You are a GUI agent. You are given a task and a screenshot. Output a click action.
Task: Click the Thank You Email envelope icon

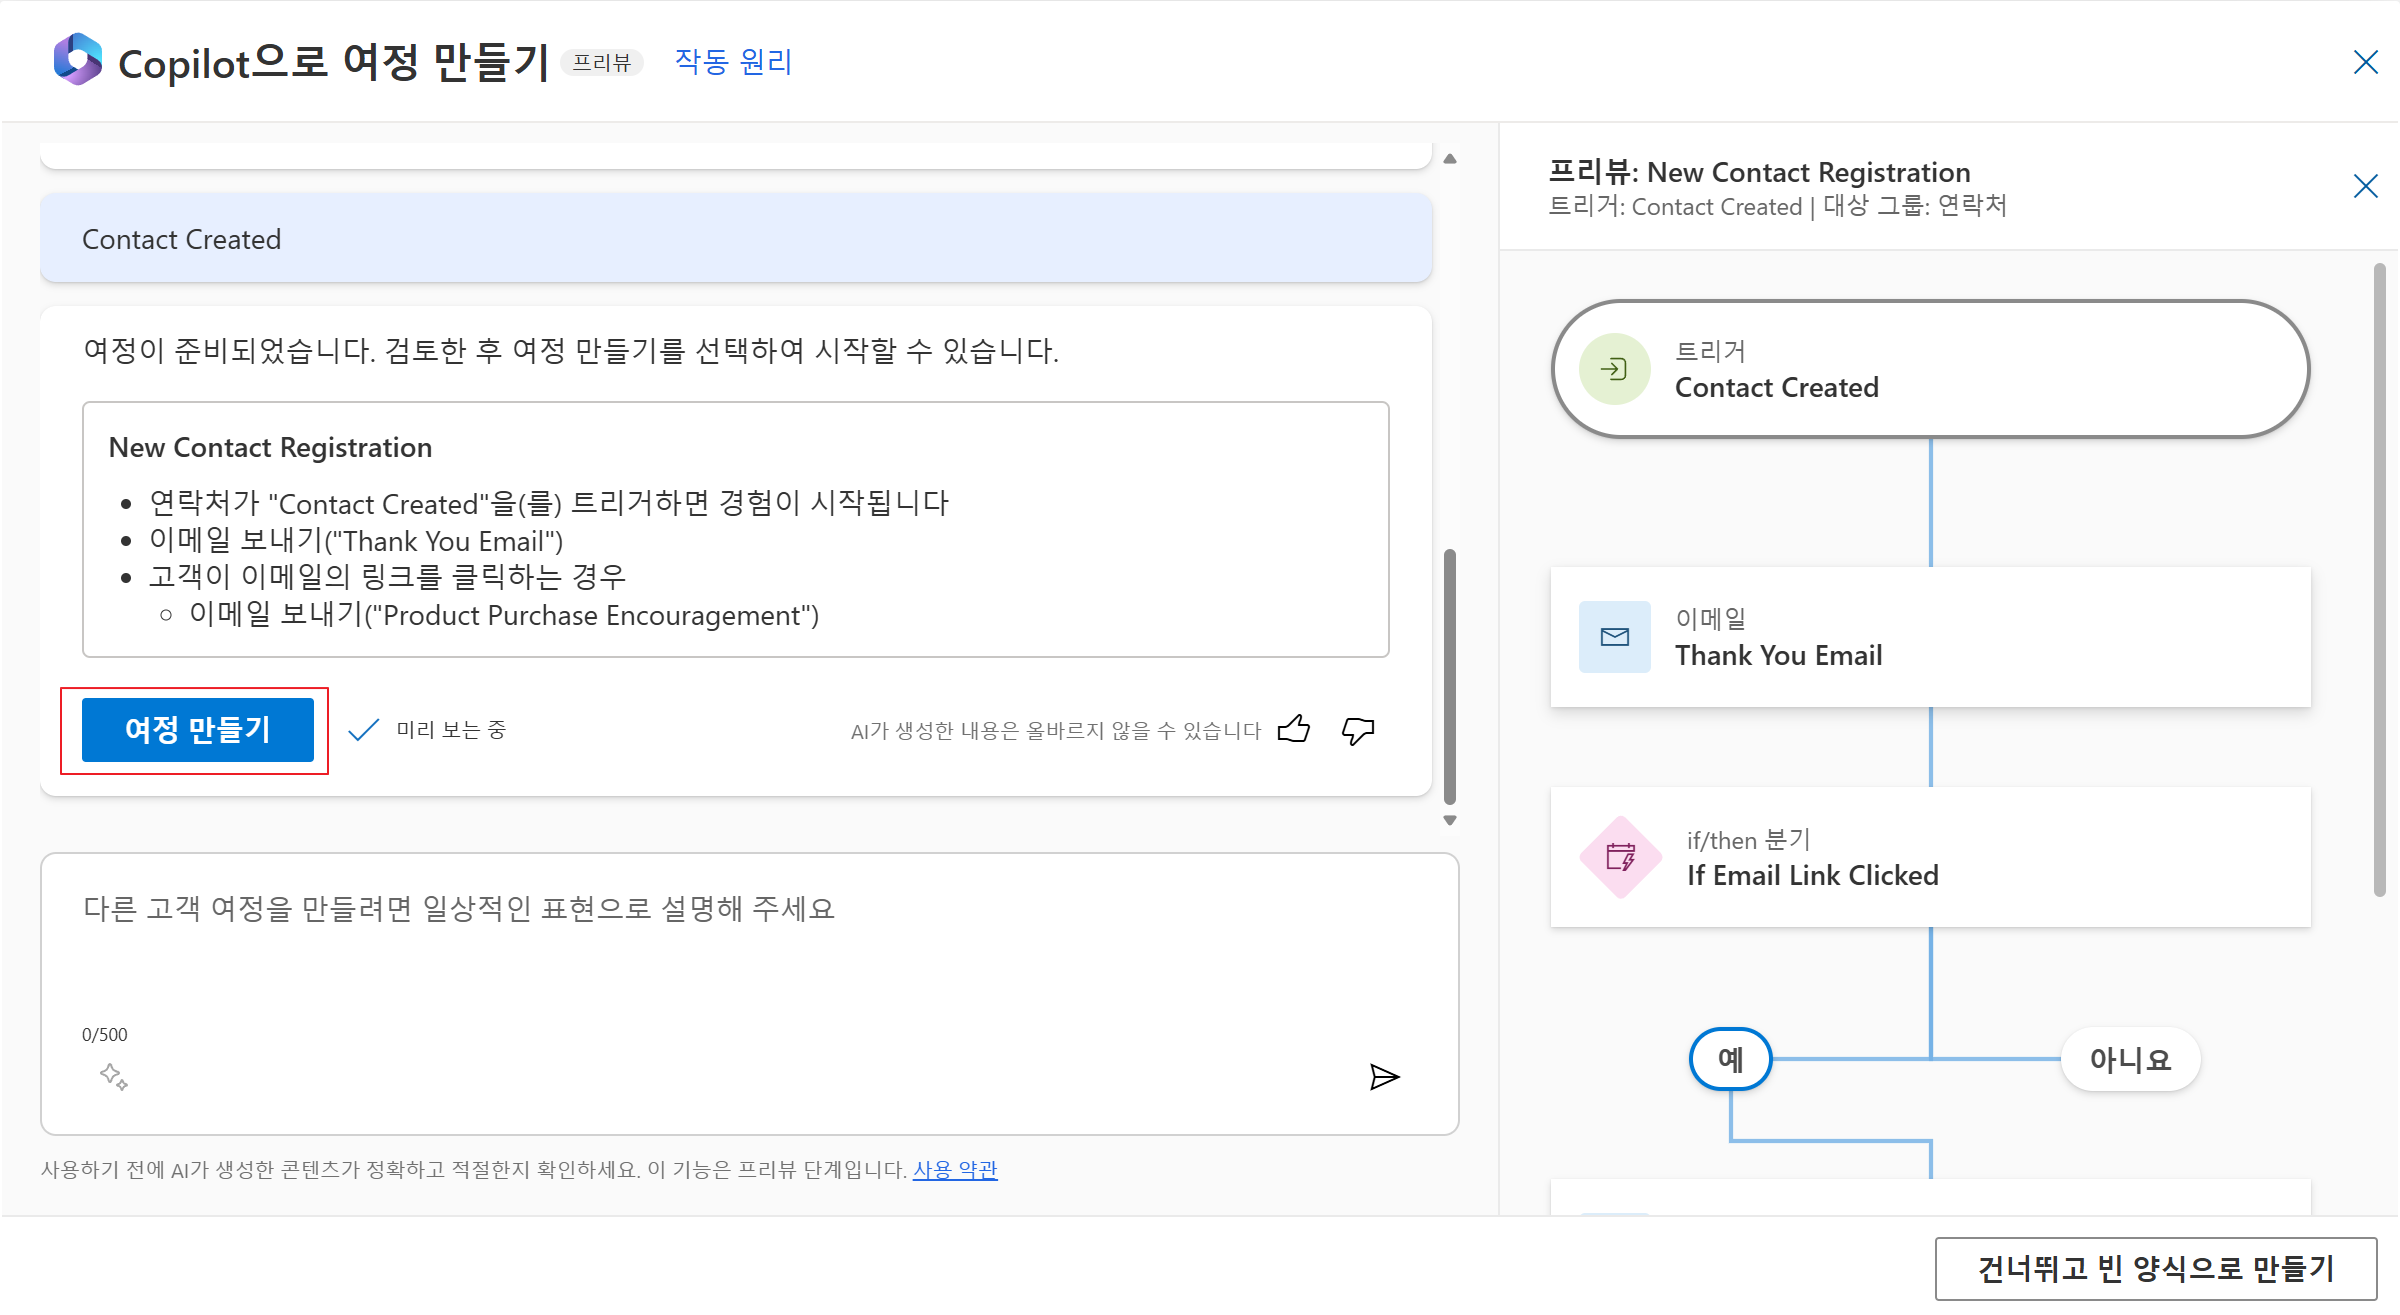[1614, 637]
